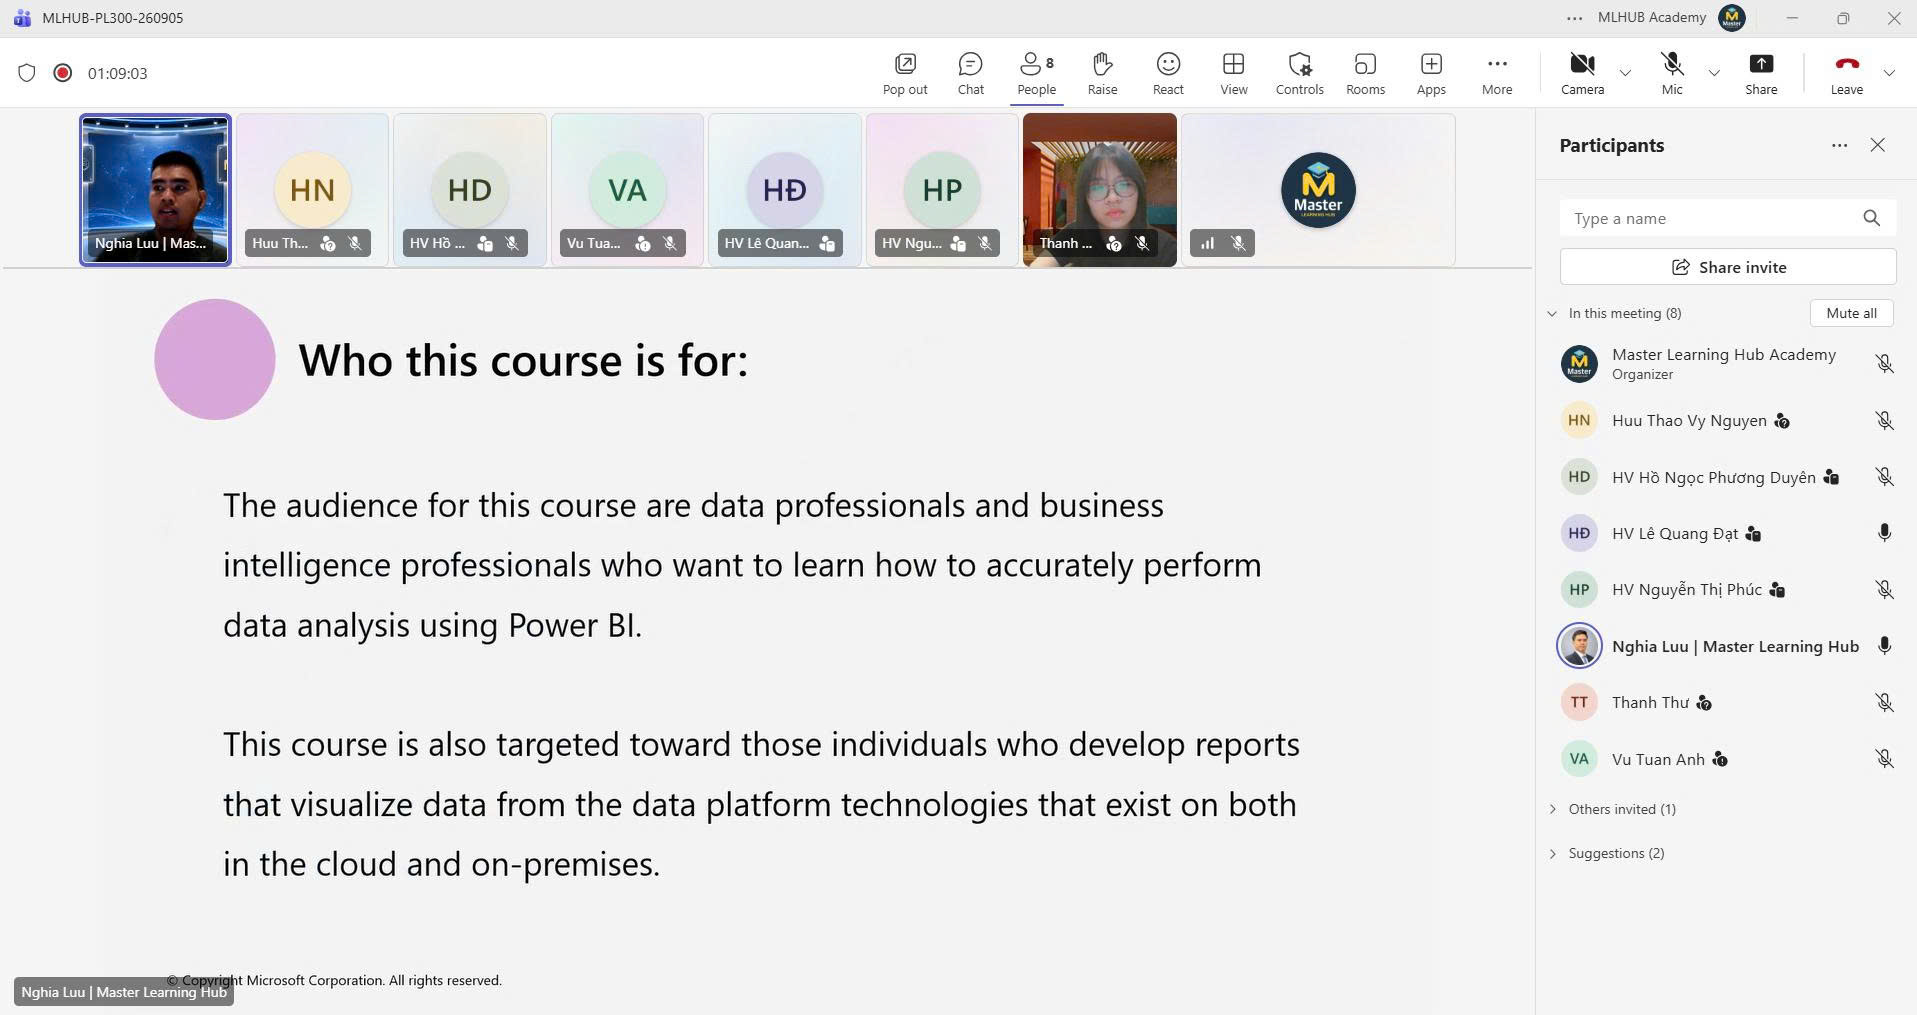Switch to the People tab
The width and height of the screenshot is (1917, 1015).
click(x=1037, y=74)
